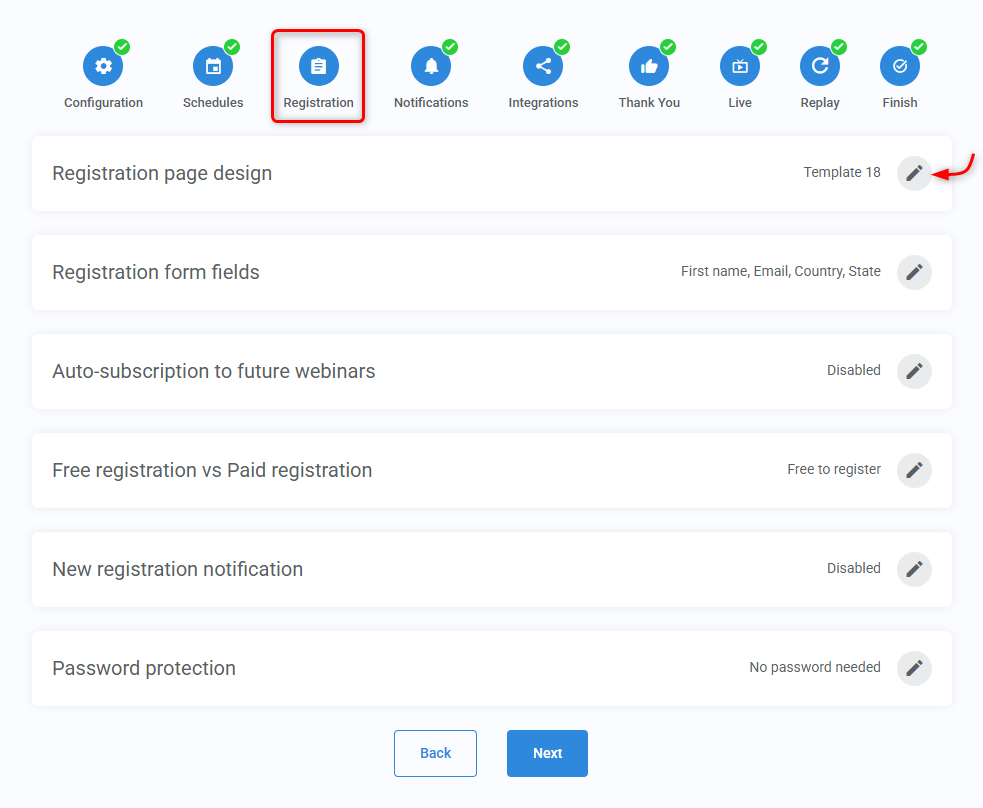
Task: Click the Template 18 label
Action: point(842,172)
